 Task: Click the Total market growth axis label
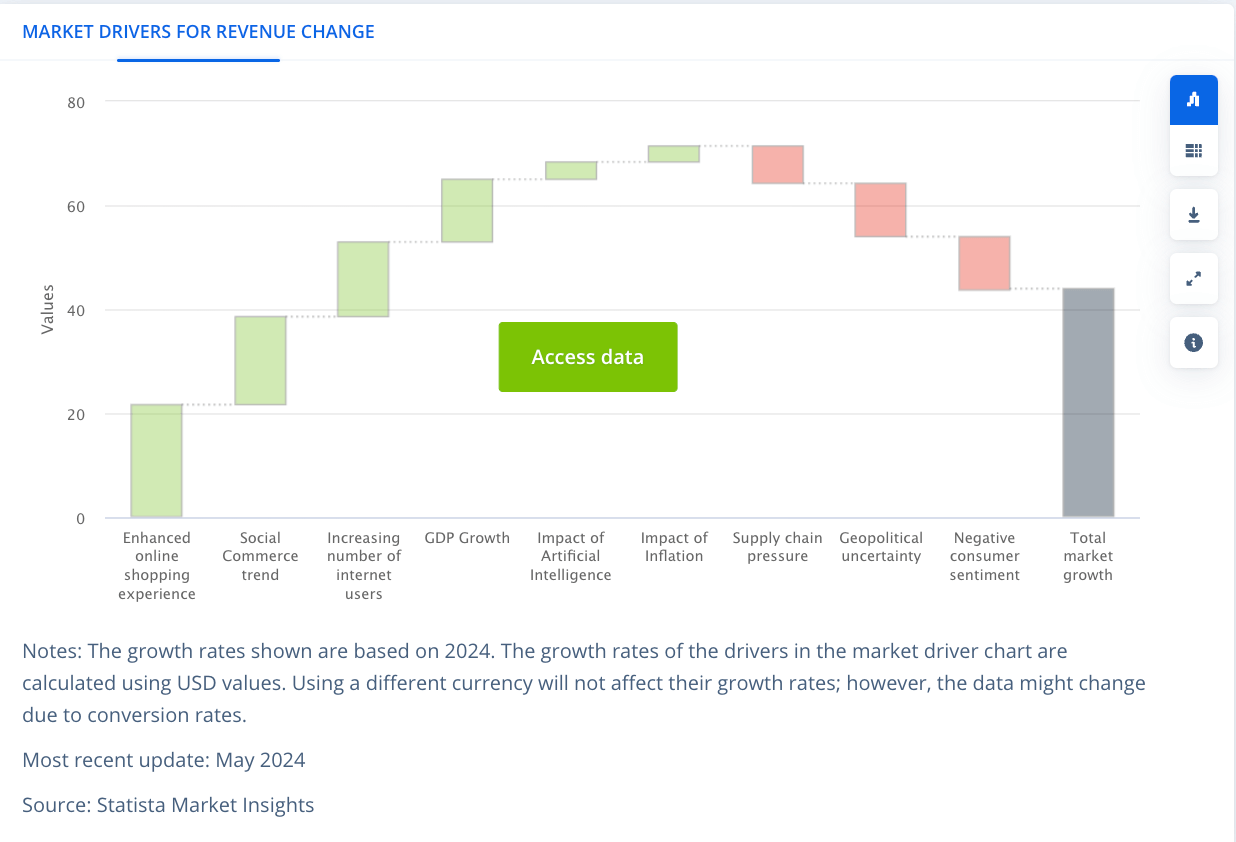[x=1088, y=556]
